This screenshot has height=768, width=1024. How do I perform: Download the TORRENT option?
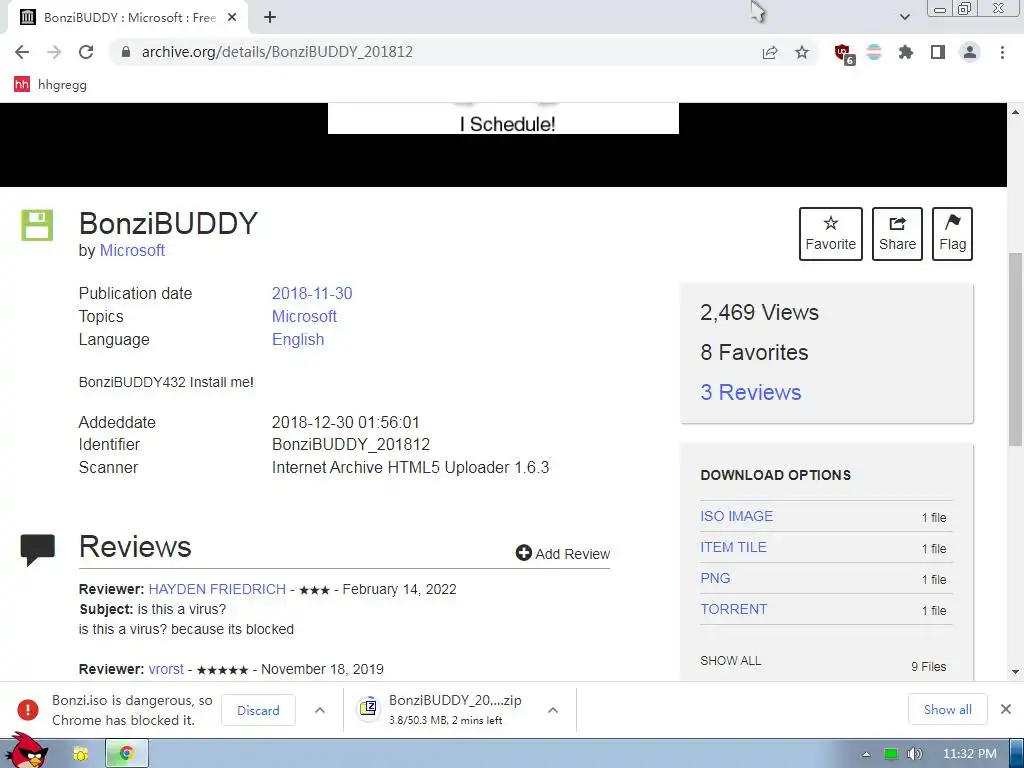tap(733, 609)
